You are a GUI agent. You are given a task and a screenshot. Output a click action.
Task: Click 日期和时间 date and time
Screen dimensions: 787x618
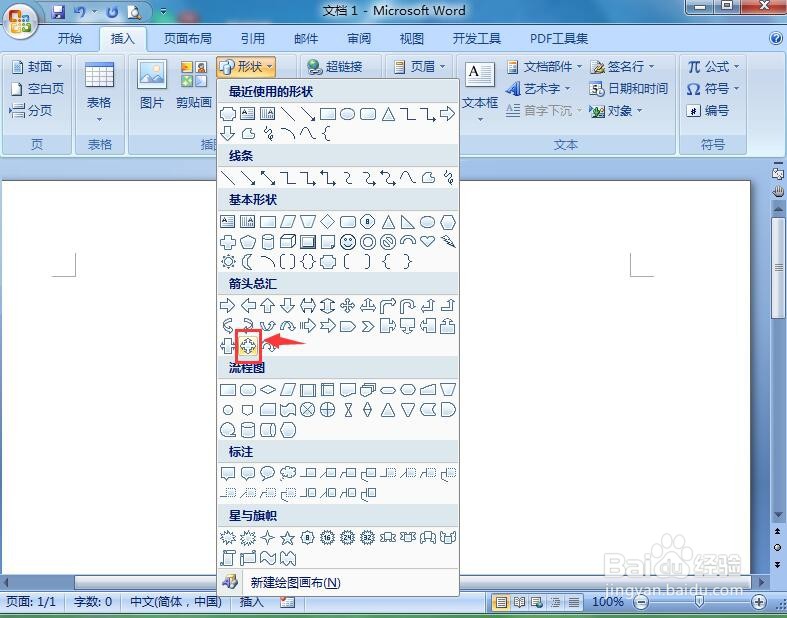[628, 89]
